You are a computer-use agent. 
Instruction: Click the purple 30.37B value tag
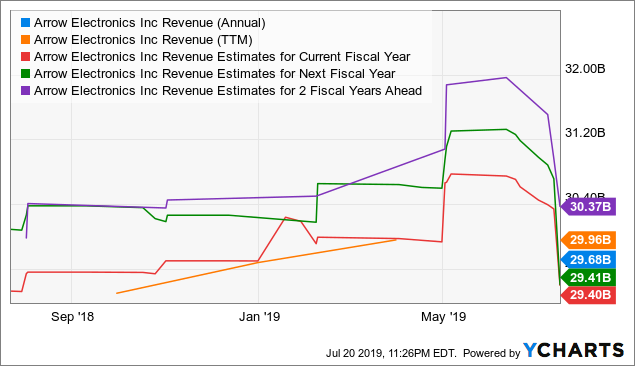pos(588,206)
